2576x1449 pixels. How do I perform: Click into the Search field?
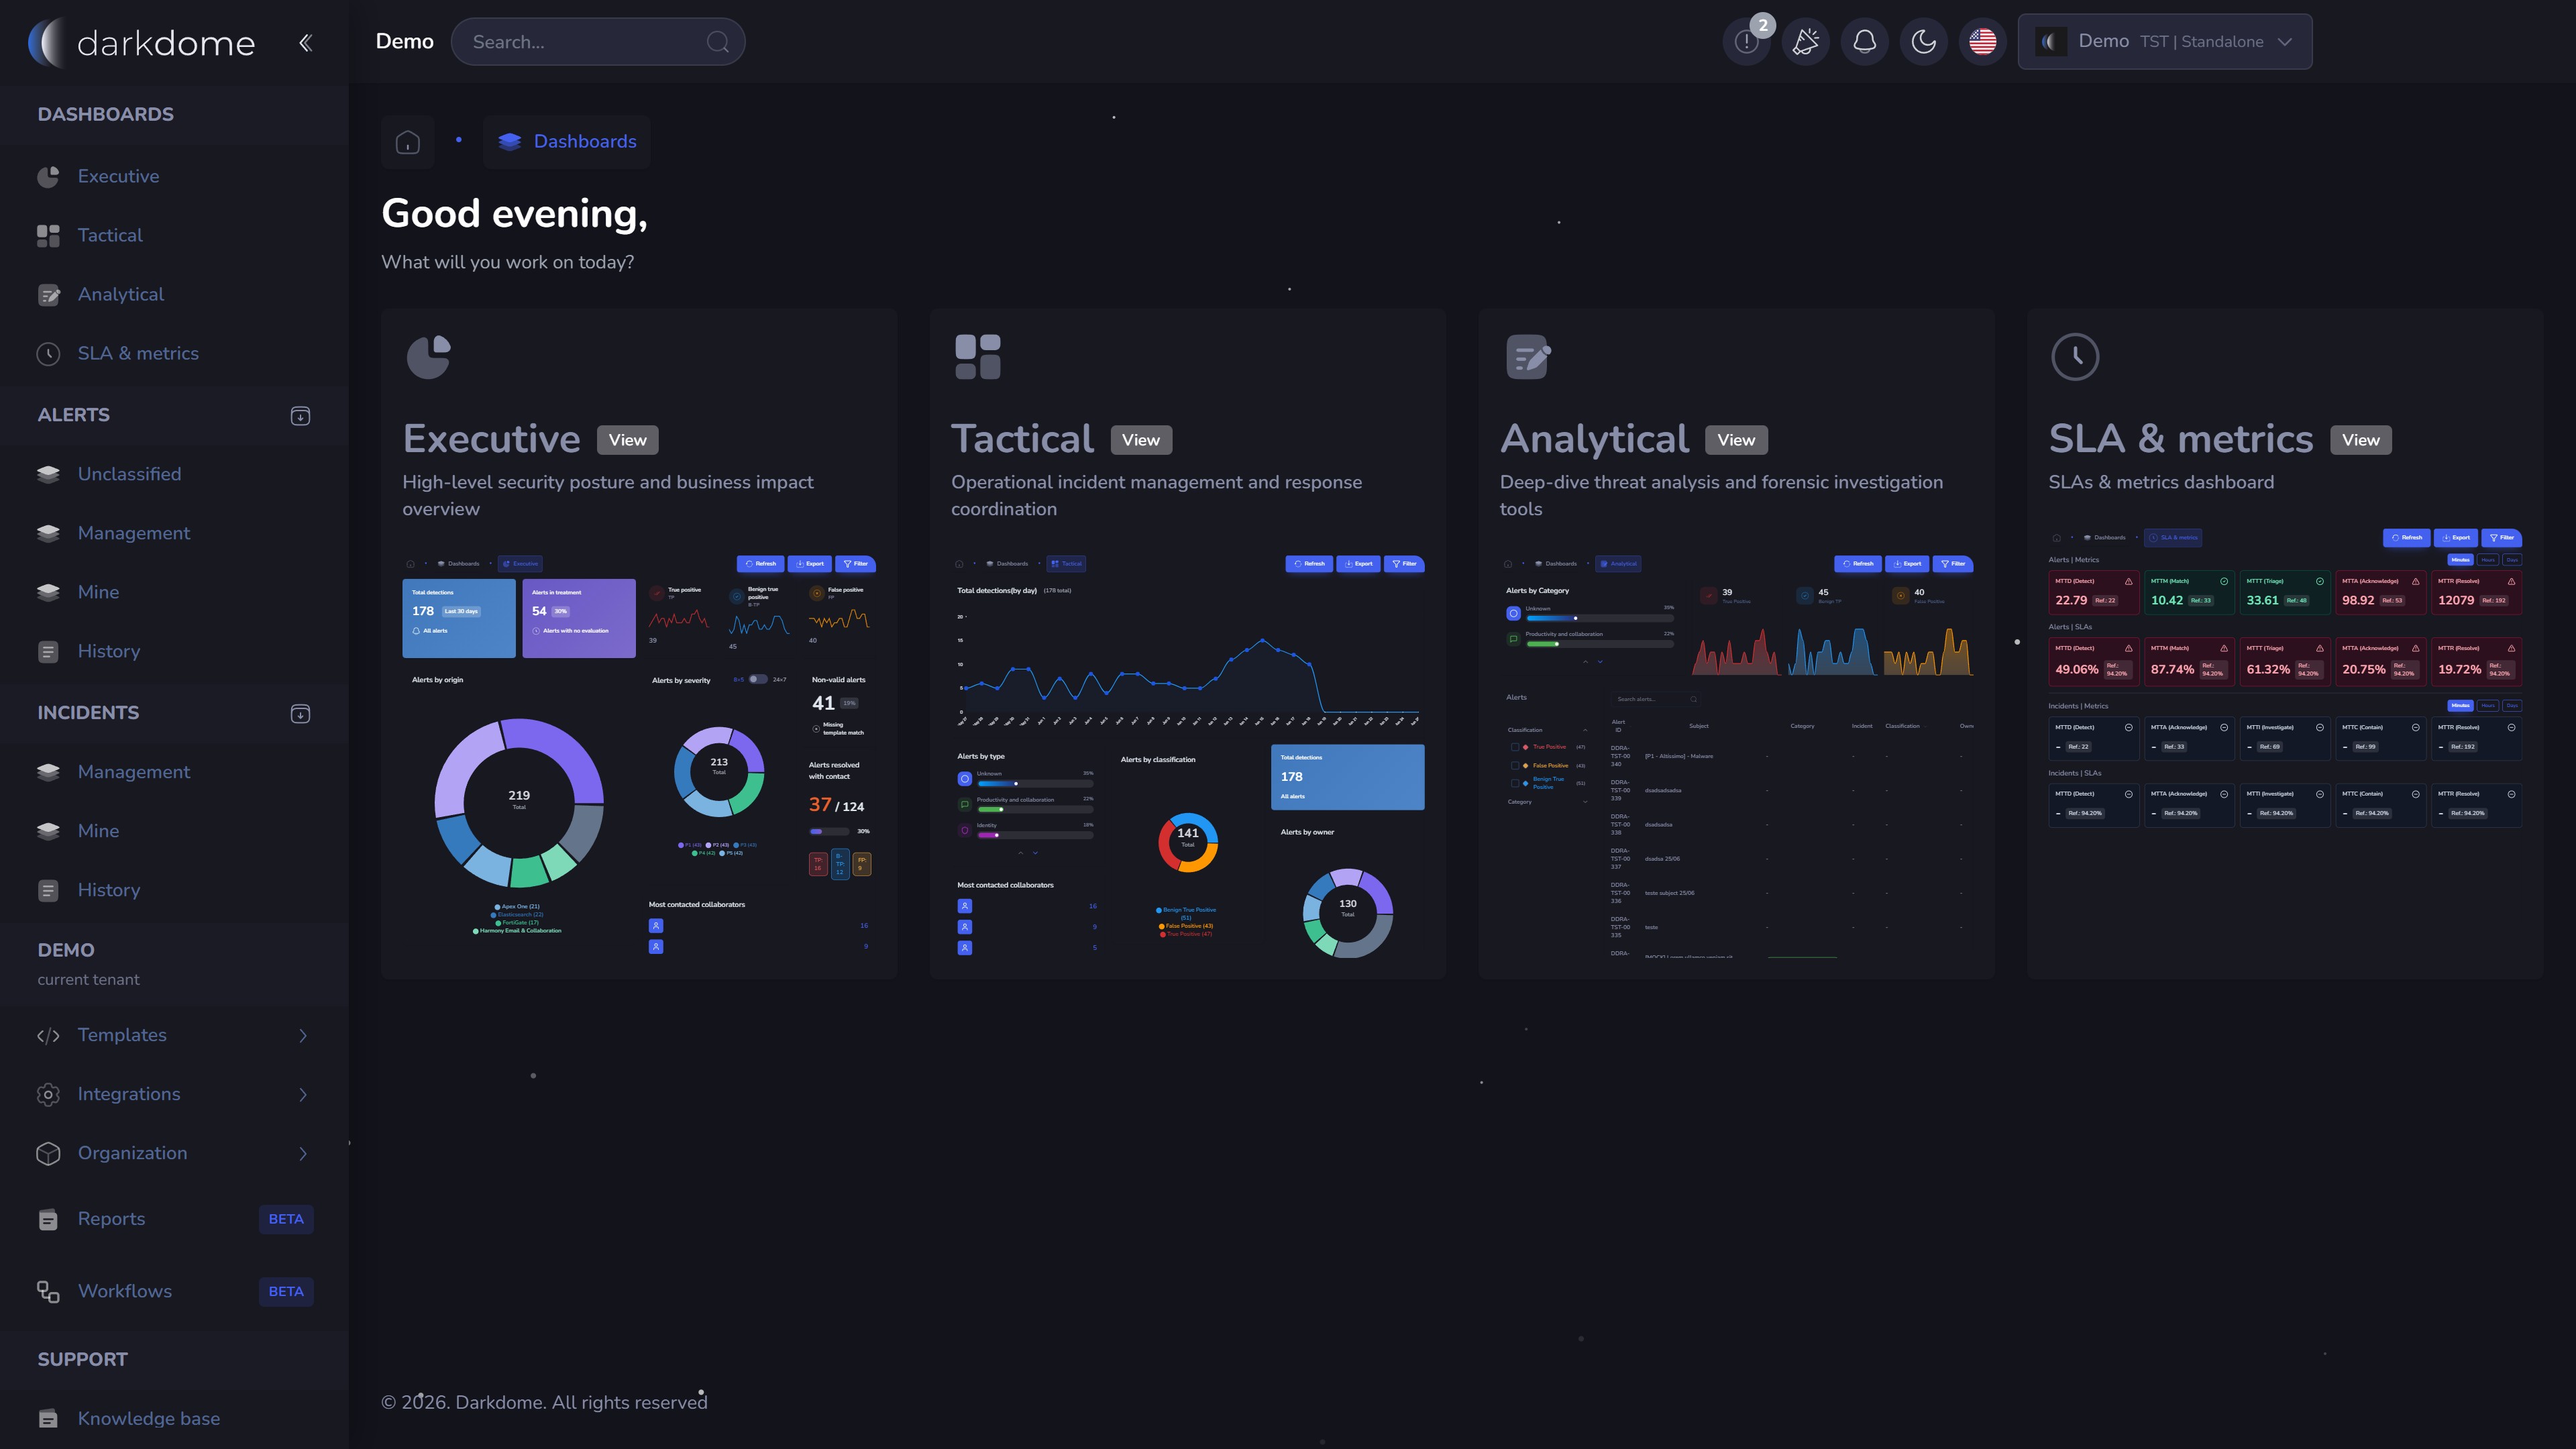(598, 42)
